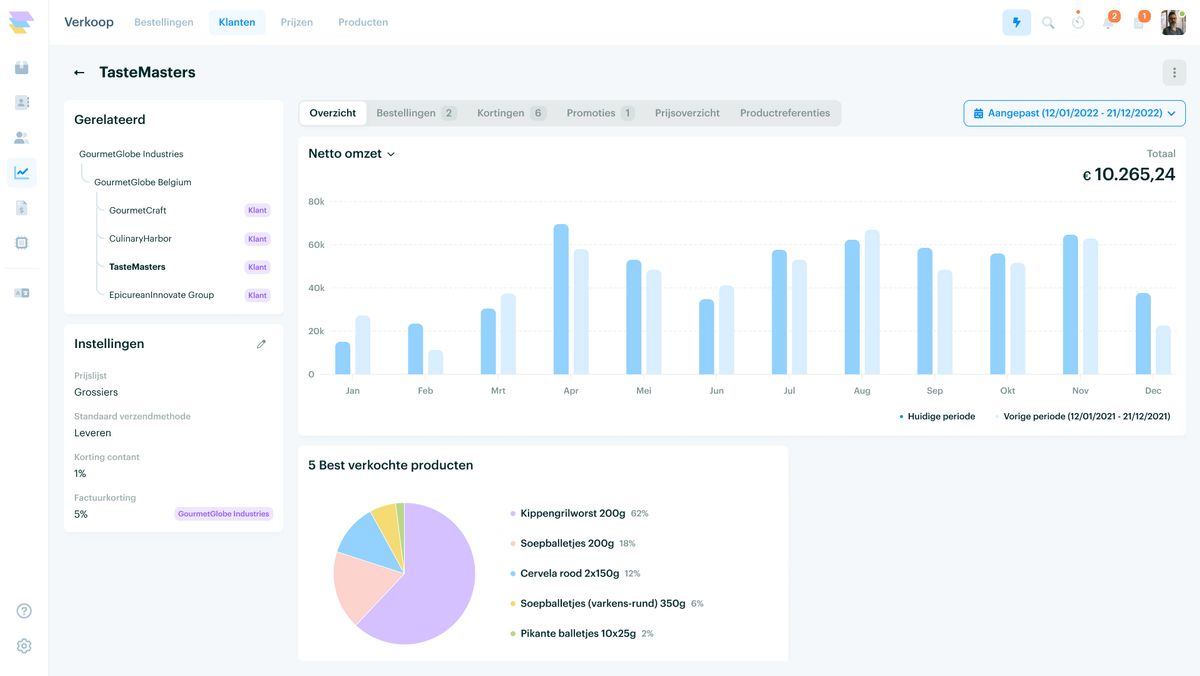Open the media card icon below the sidebar divider
Image resolution: width=1200 pixels, height=676 pixels.
(x=22, y=293)
